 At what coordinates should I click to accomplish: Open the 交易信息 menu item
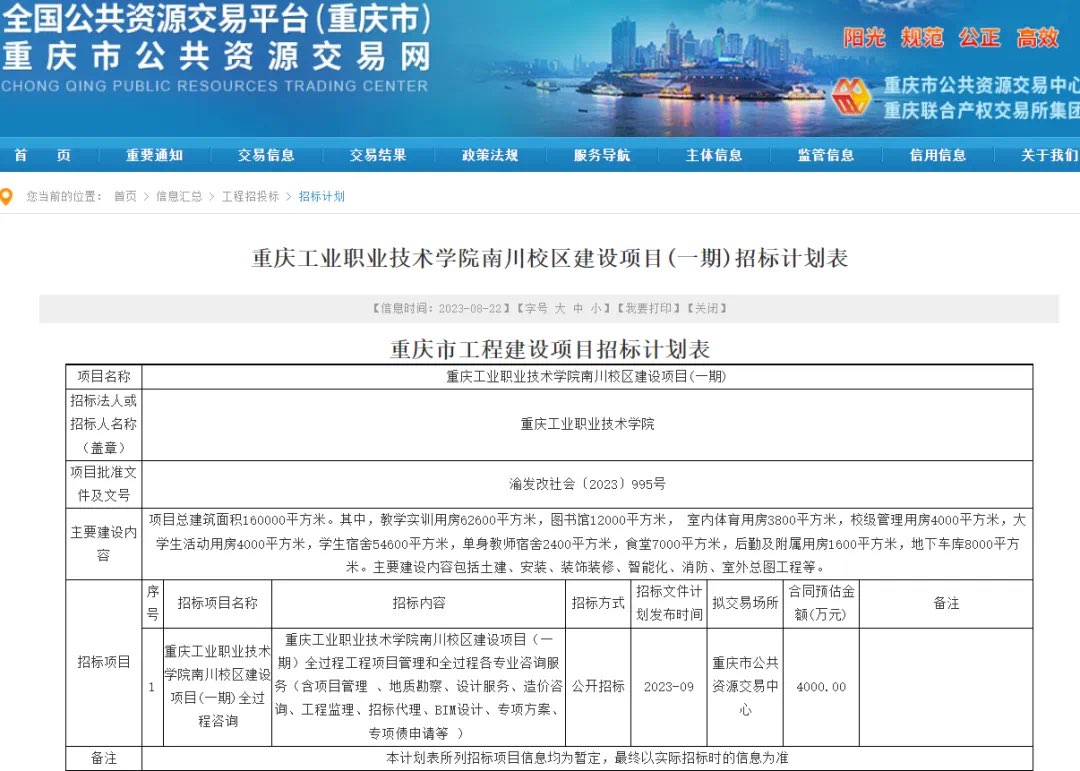point(266,155)
